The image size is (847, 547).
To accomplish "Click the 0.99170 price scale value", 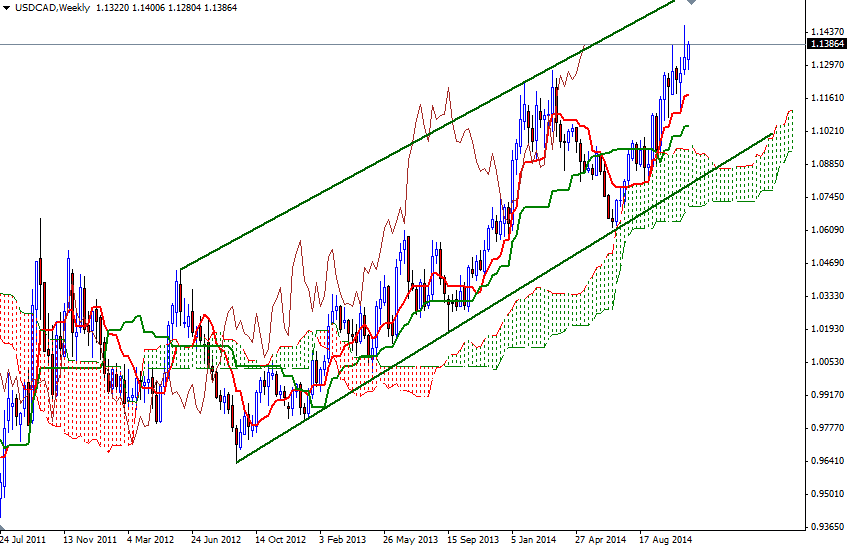I will (827, 395).
